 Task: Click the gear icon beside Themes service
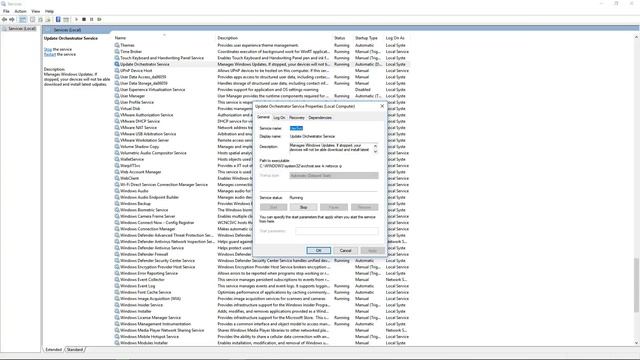click(x=117, y=45)
